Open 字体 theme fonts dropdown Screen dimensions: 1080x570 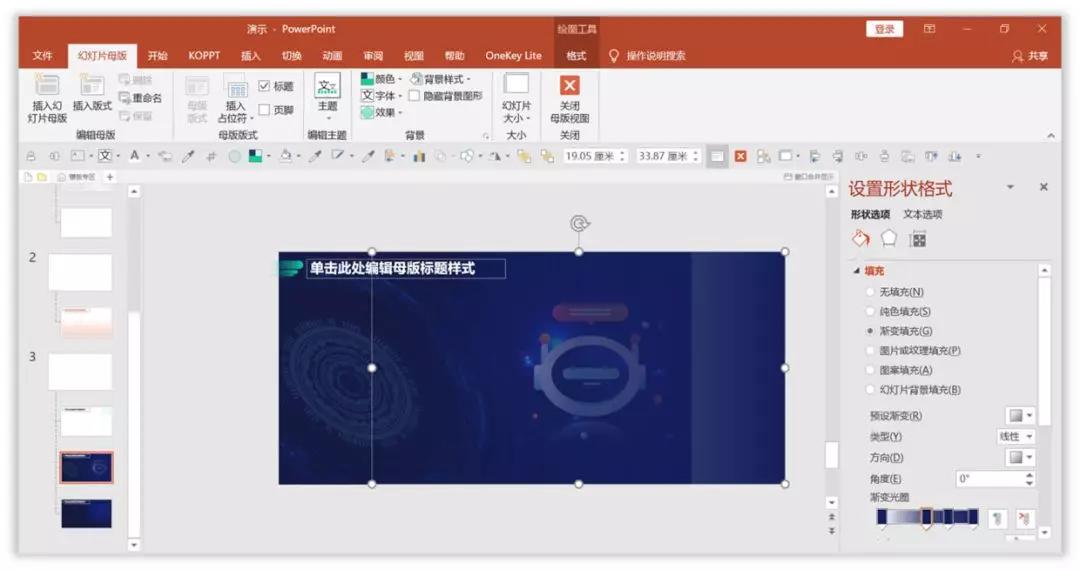381,96
